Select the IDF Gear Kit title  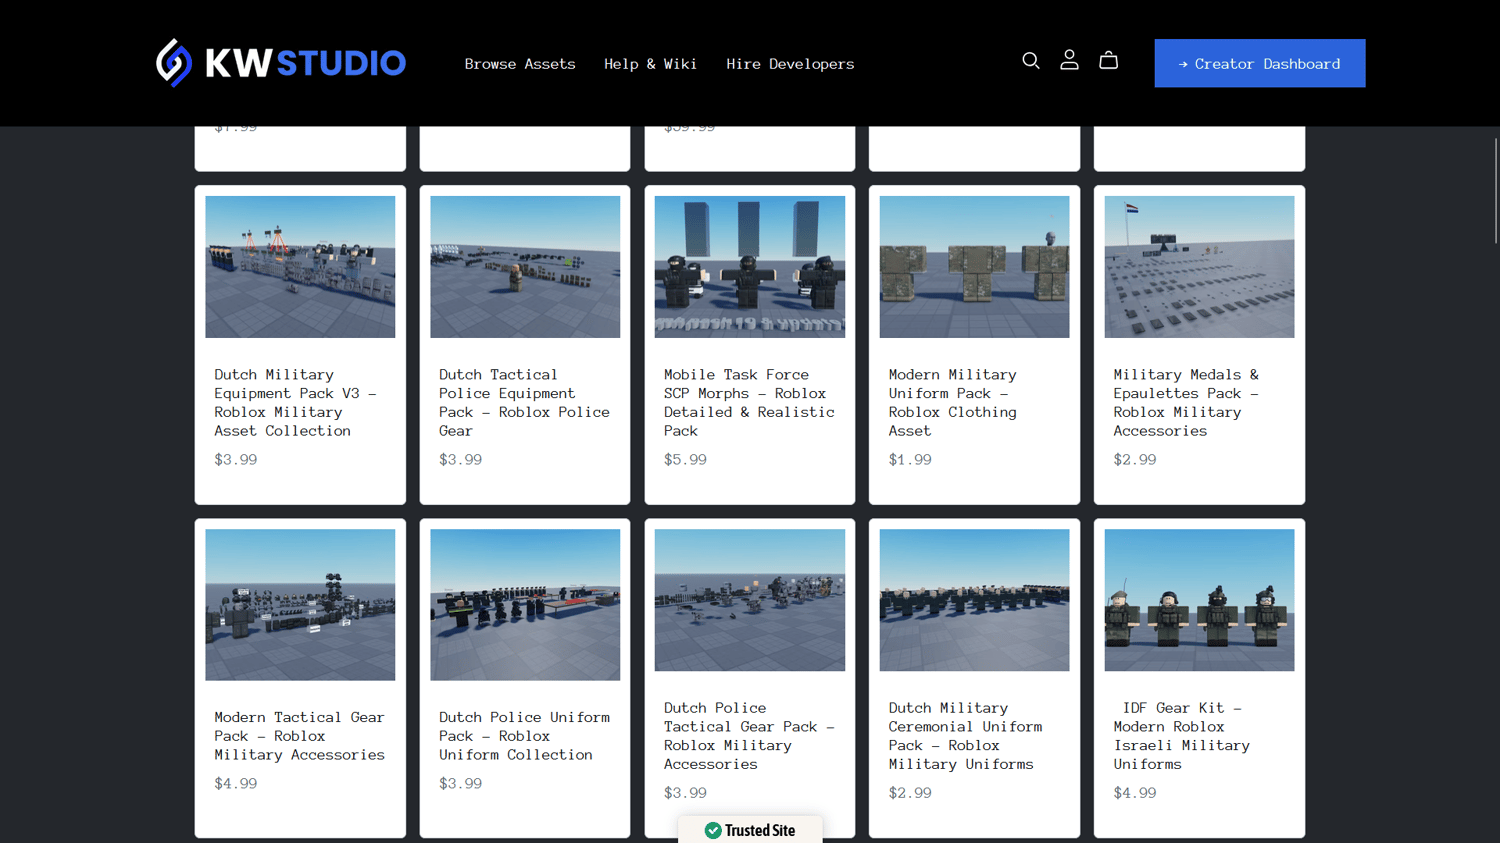coord(1182,736)
